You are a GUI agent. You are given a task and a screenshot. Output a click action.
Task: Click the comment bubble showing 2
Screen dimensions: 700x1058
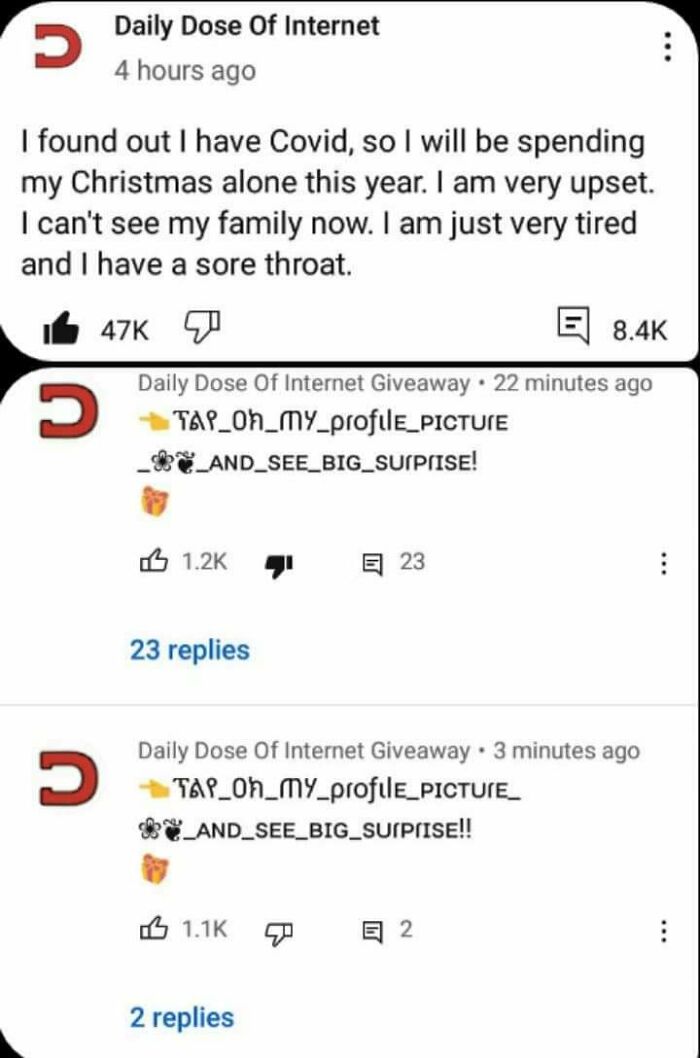click(x=373, y=930)
